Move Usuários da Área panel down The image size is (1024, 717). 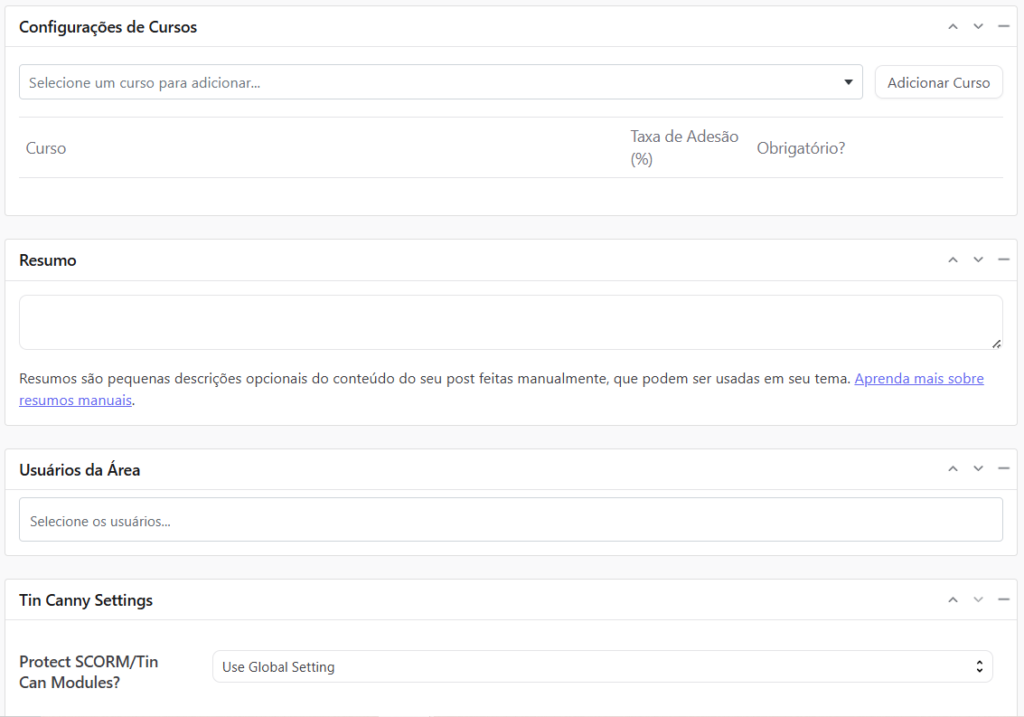(x=978, y=469)
